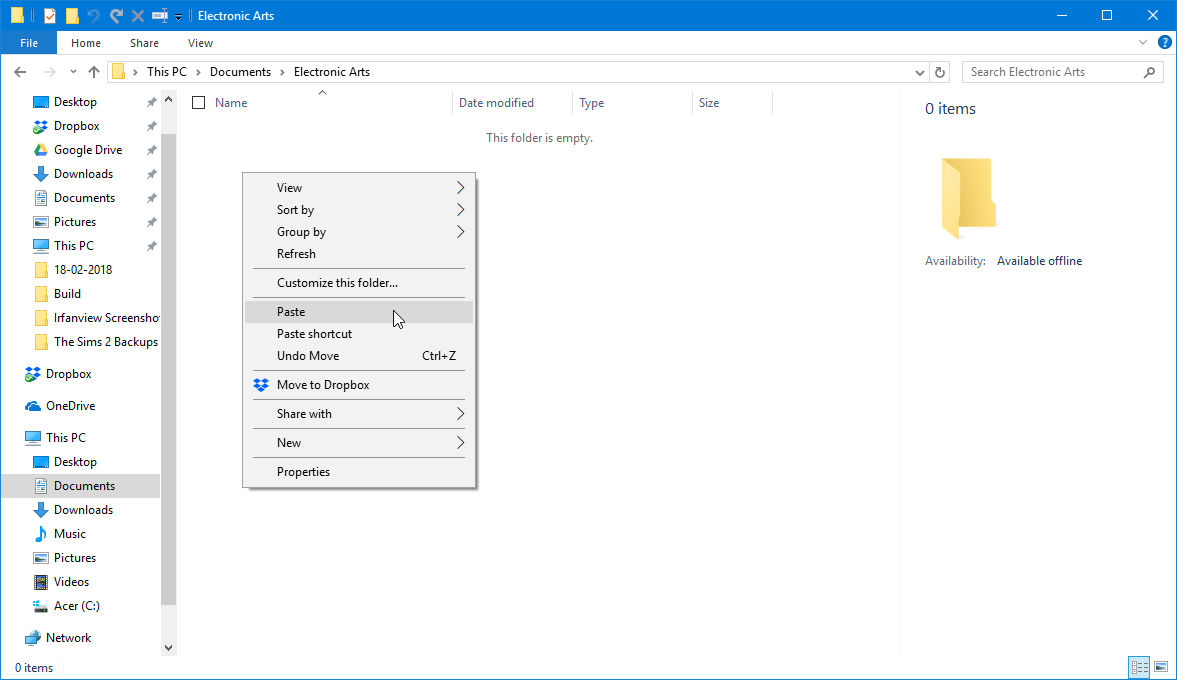Click This PC in the address bar
The image size is (1177, 680).
point(167,72)
